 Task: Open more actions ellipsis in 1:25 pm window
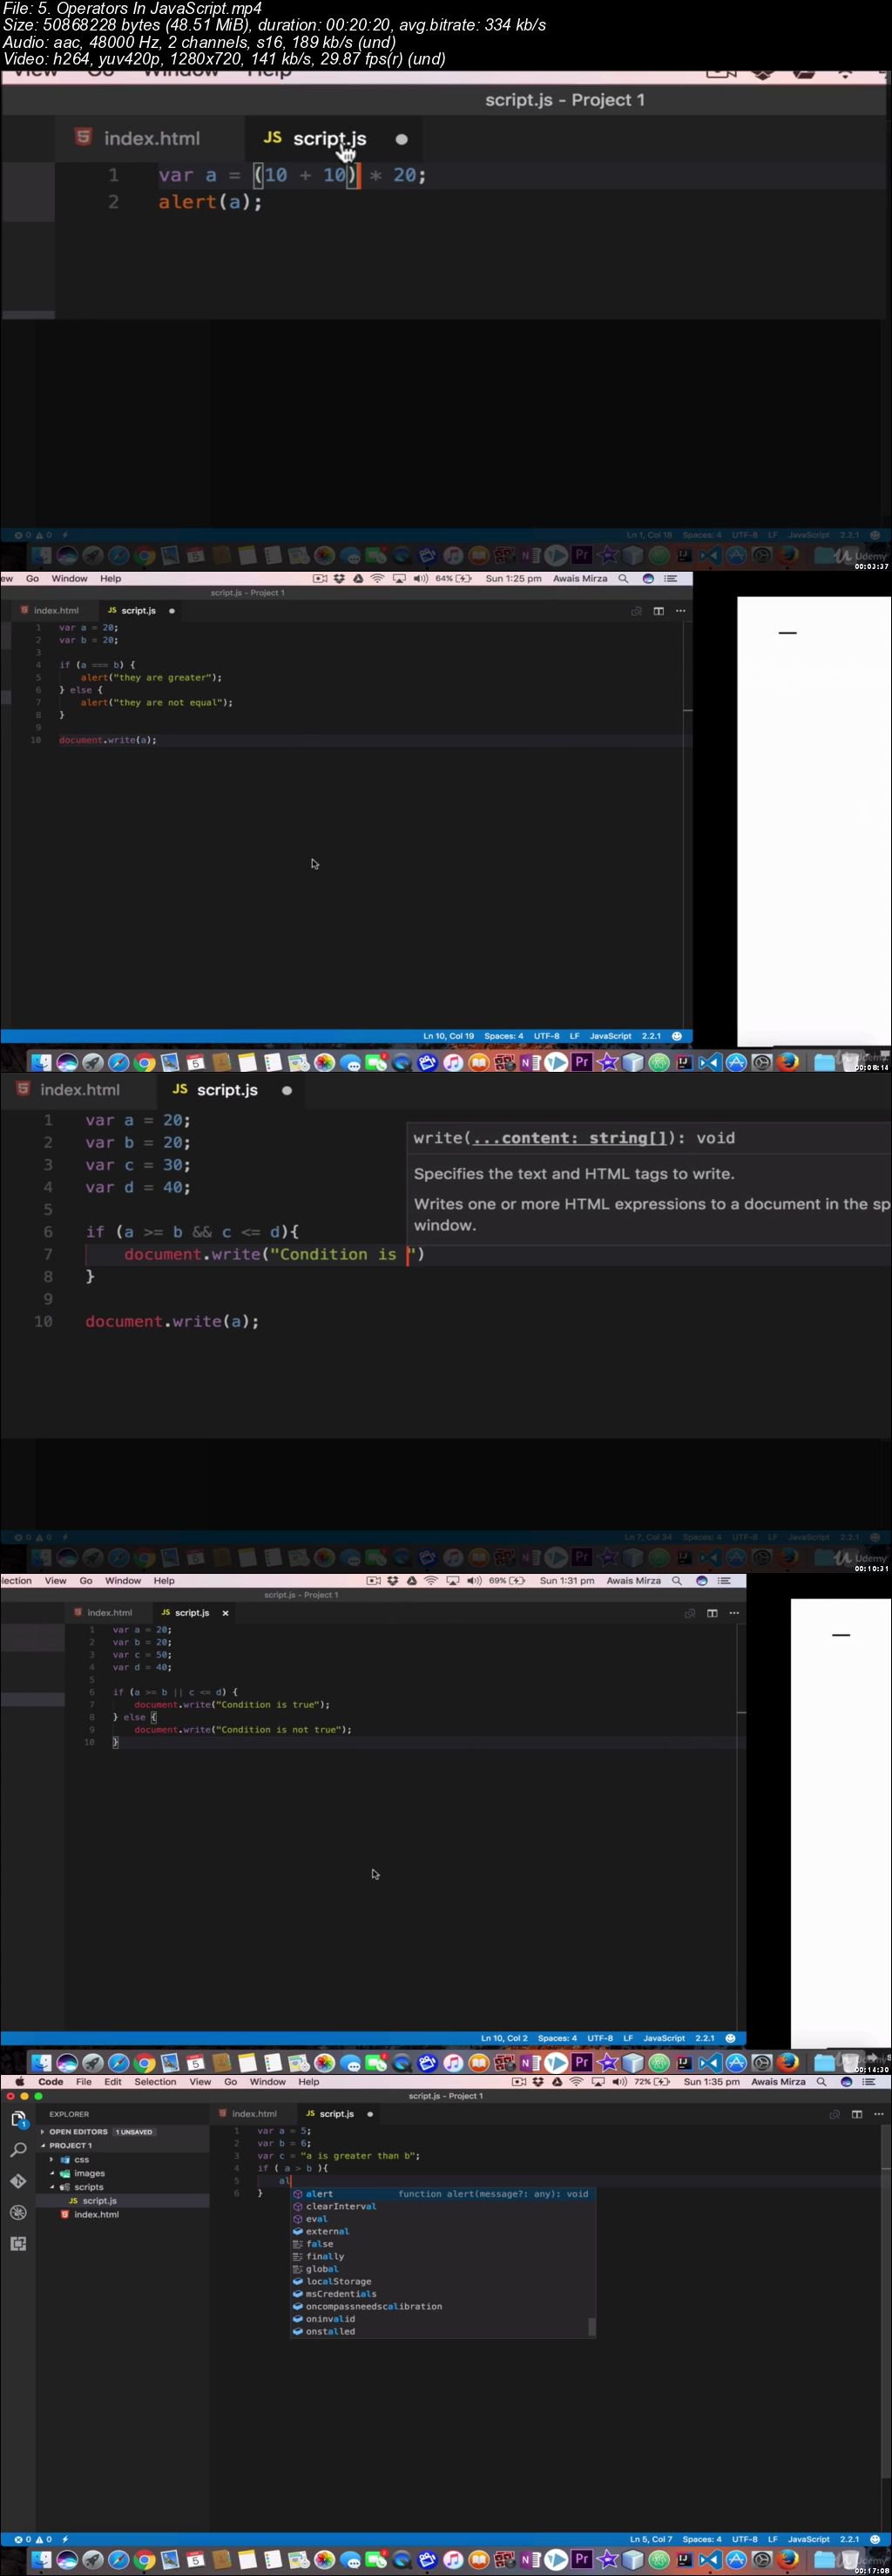pyautogui.click(x=681, y=610)
